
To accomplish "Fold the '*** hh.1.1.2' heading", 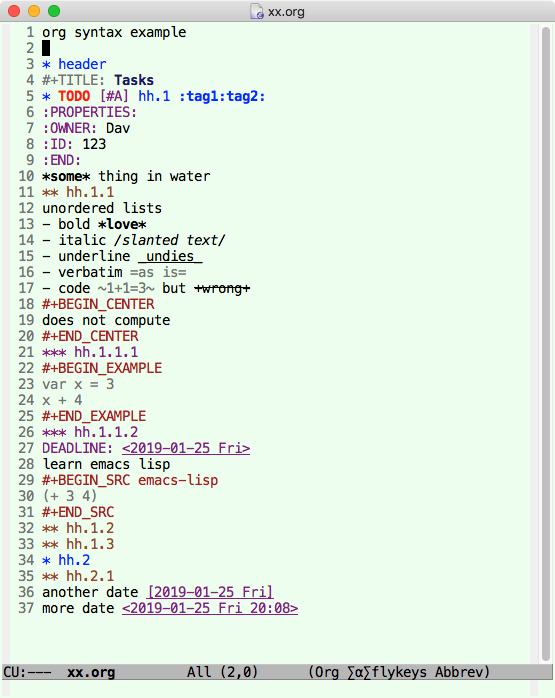I will coord(90,433).
